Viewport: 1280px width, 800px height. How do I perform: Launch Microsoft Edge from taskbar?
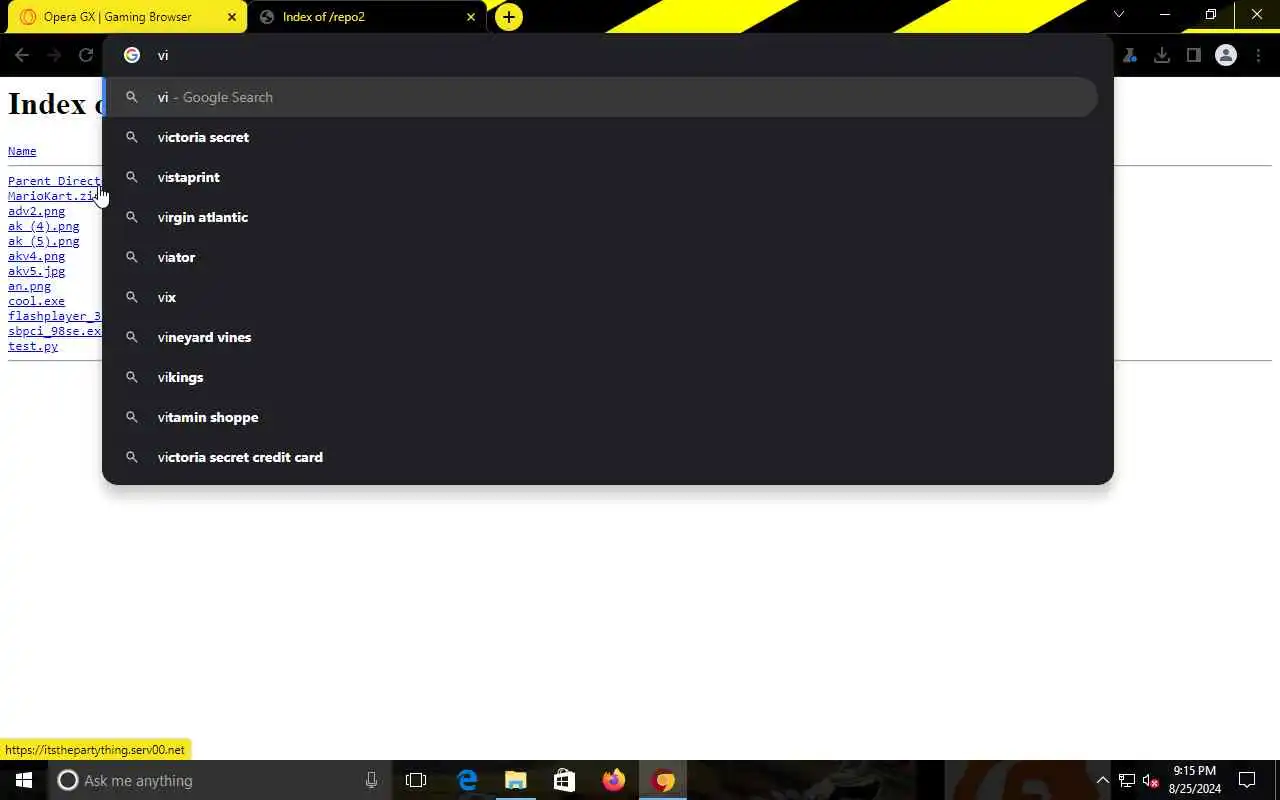point(467,780)
